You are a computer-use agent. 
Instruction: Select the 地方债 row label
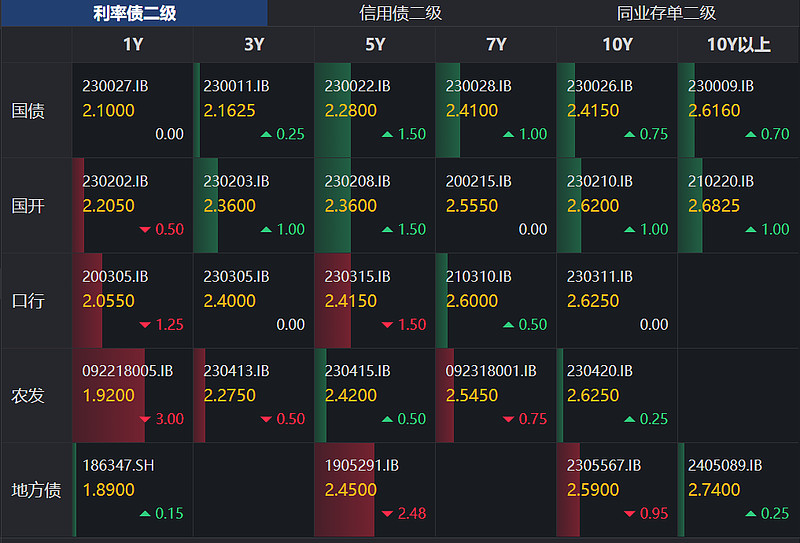(x=36, y=490)
